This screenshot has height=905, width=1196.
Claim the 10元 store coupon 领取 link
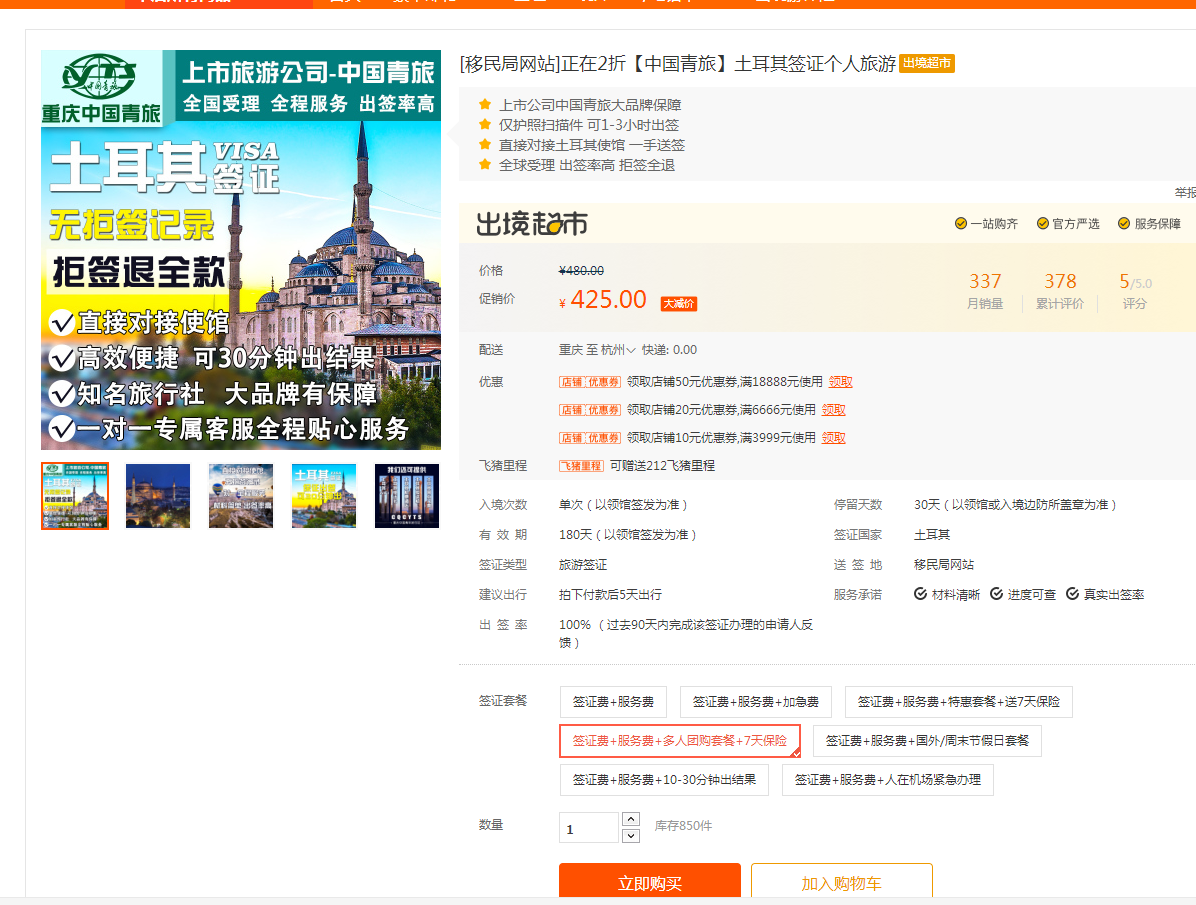[x=834, y=437]
